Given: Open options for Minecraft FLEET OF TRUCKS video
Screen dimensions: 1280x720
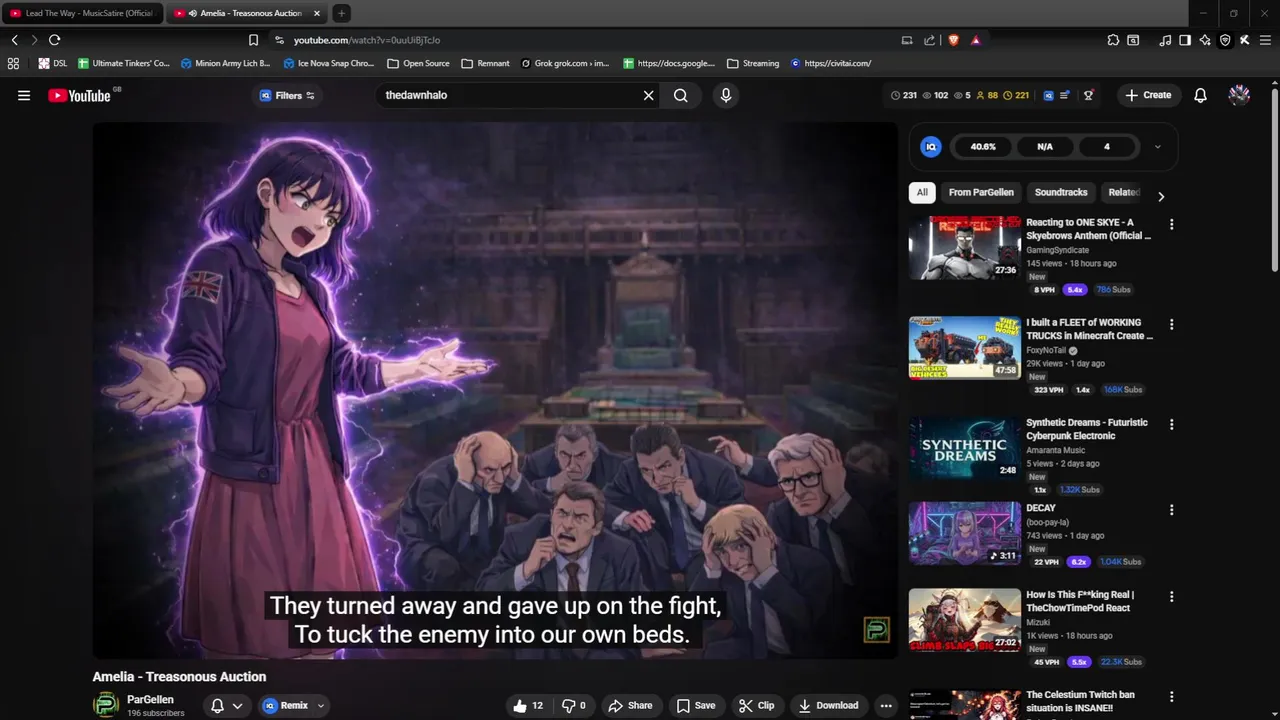Looking at the screenshot, I should (1171, 324).
